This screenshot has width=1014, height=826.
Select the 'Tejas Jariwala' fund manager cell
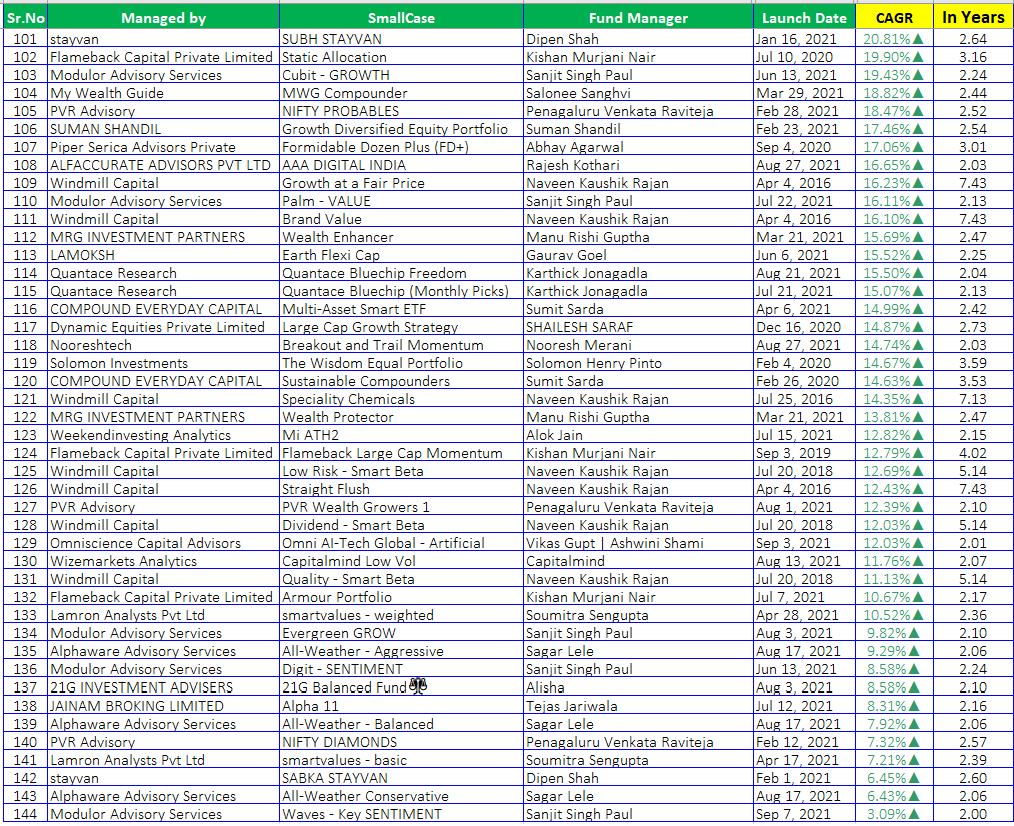point(638,706)
